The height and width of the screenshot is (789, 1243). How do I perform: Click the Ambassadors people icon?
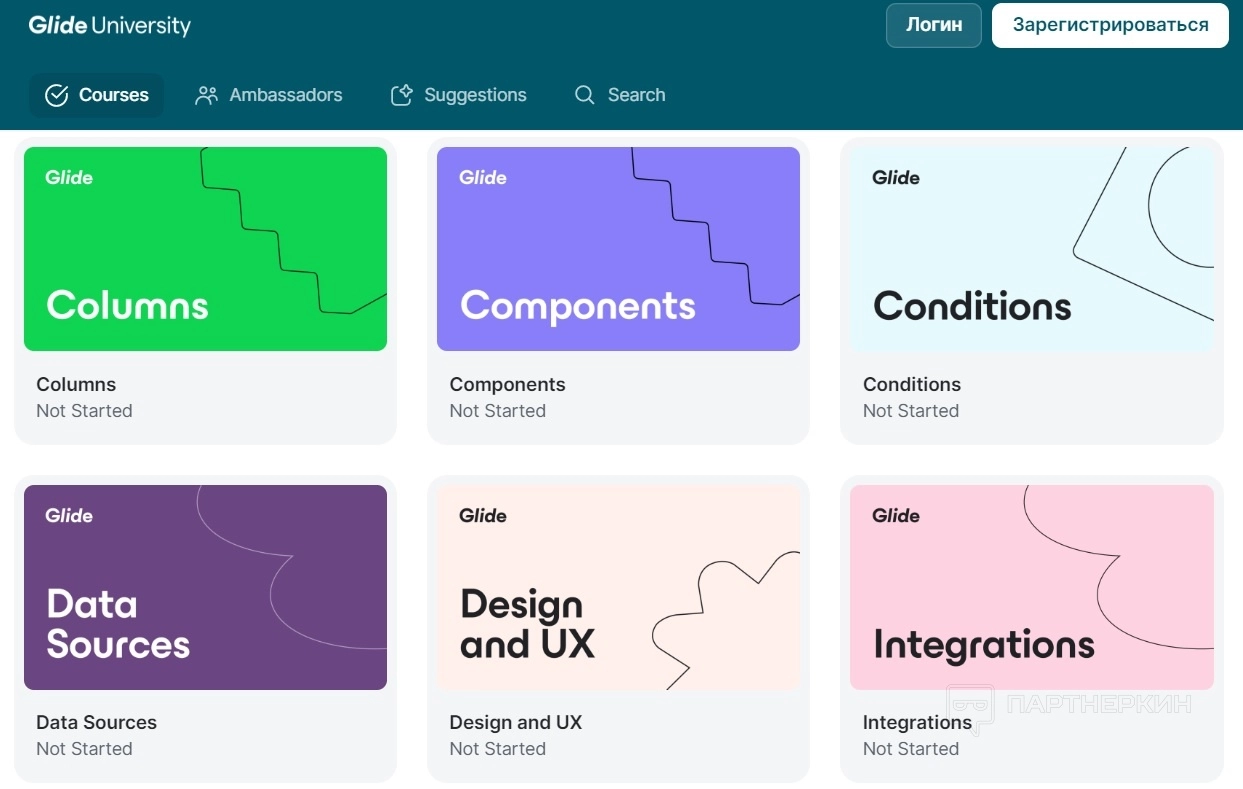(x=207, y=95)
